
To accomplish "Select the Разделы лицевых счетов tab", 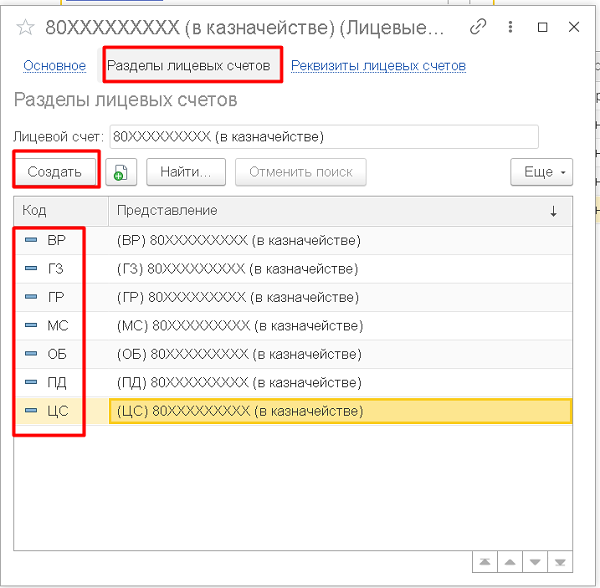I will coord(188,66).
